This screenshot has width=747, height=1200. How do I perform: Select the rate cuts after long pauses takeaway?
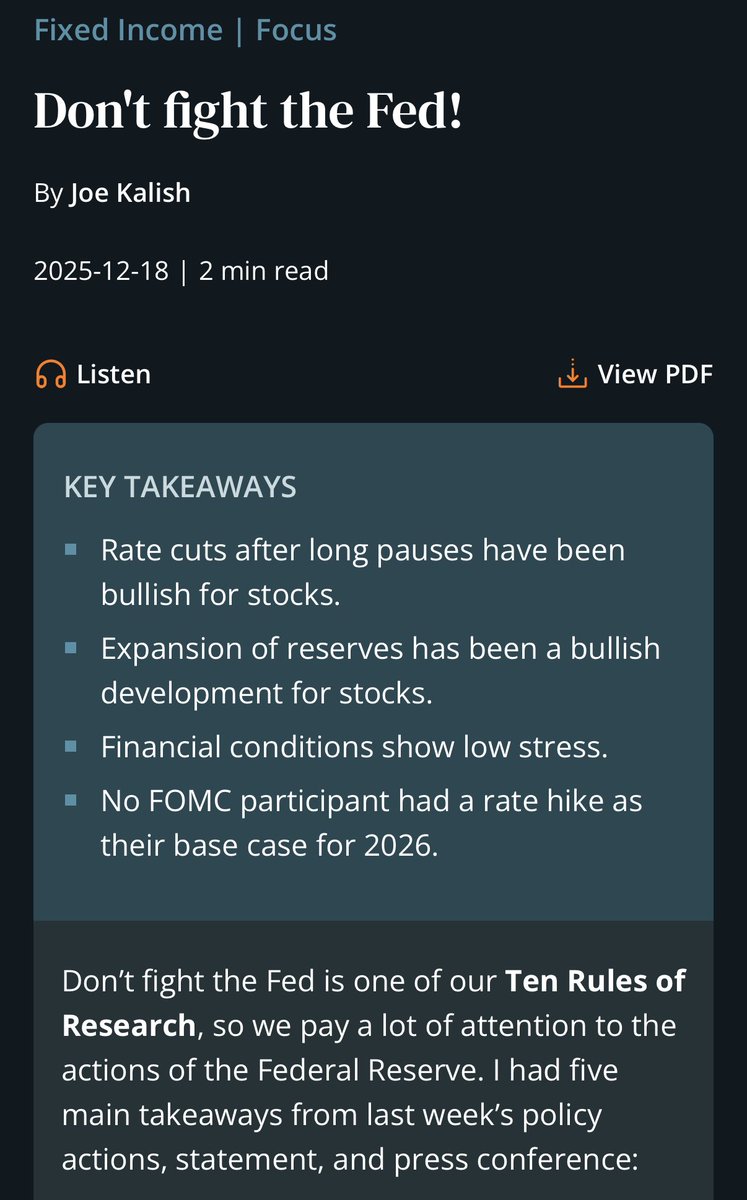(x=362, y=572)
